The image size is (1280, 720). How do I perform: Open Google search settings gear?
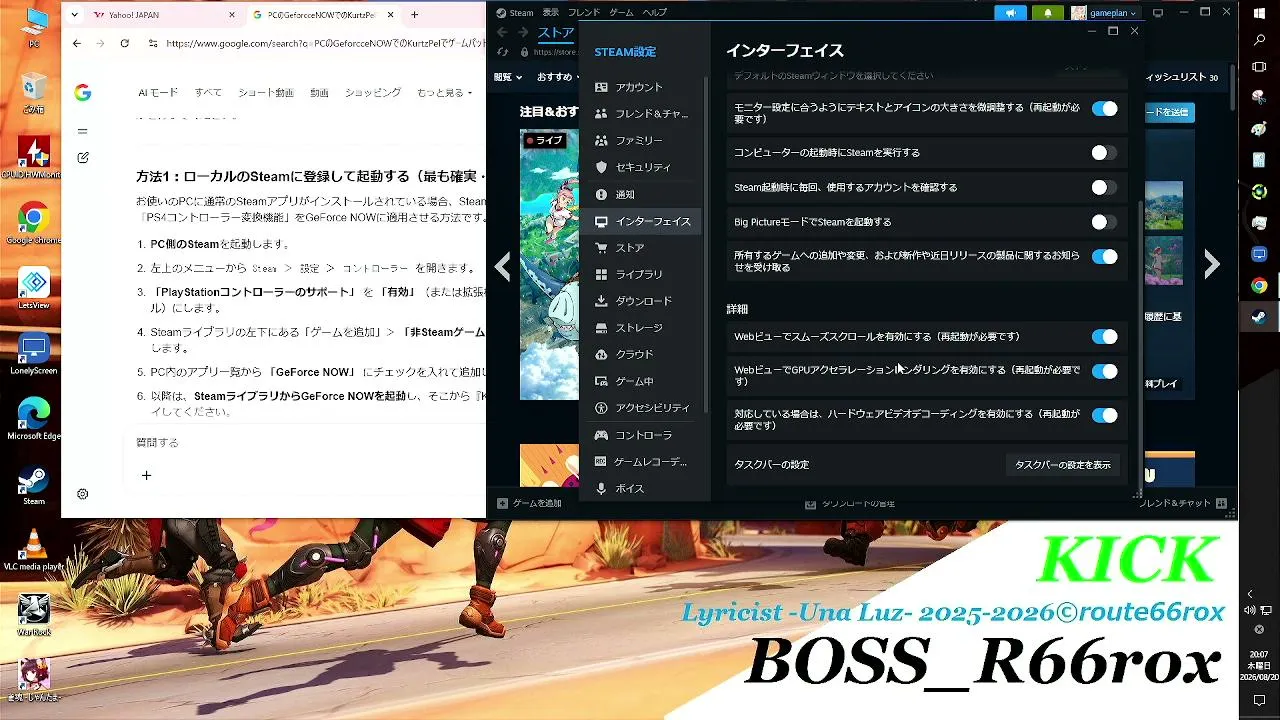click(83, 494)
